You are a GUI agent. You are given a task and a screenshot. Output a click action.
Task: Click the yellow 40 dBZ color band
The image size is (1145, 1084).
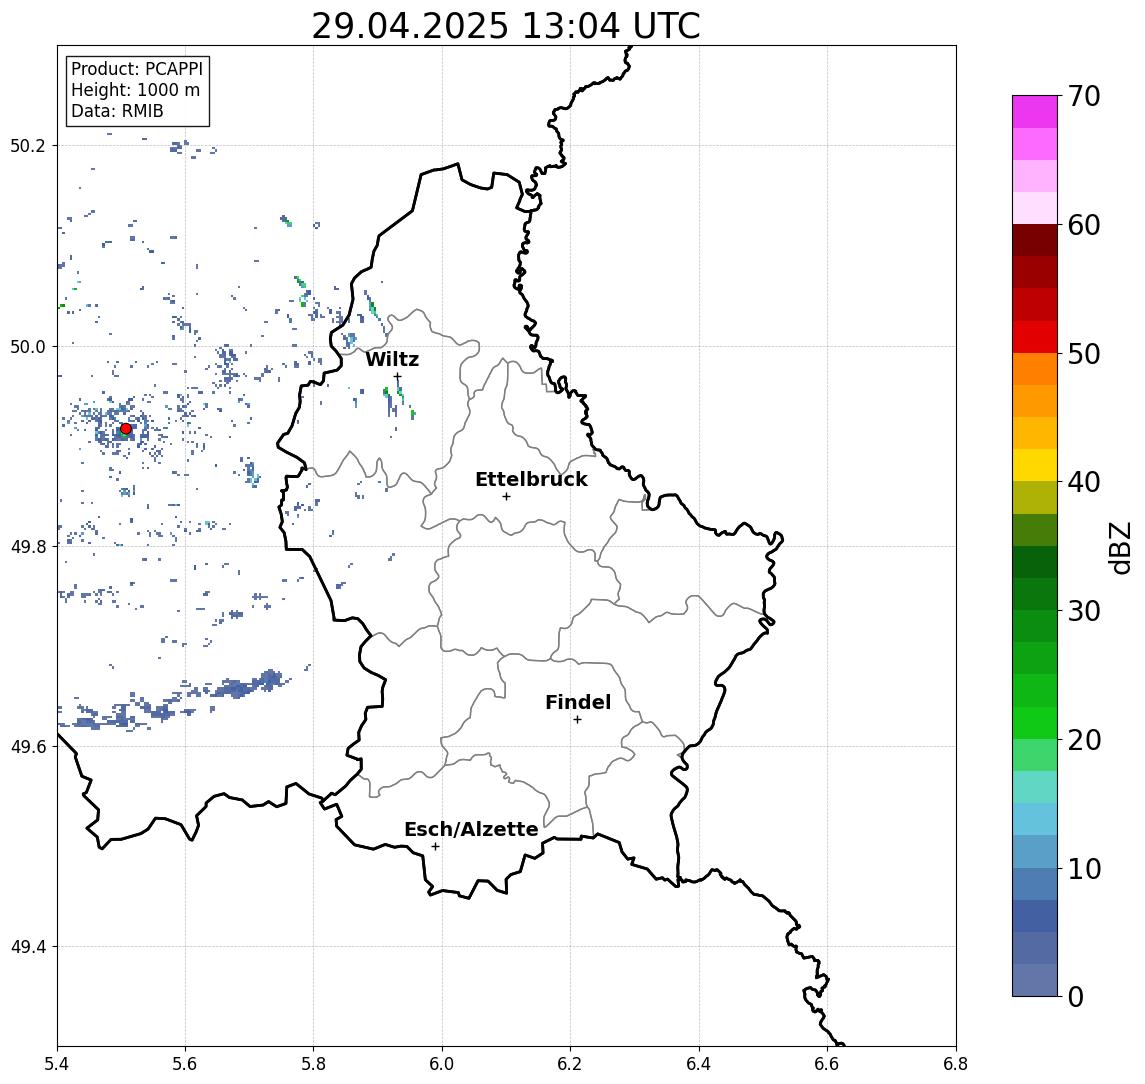click(x=1035, y=465)
